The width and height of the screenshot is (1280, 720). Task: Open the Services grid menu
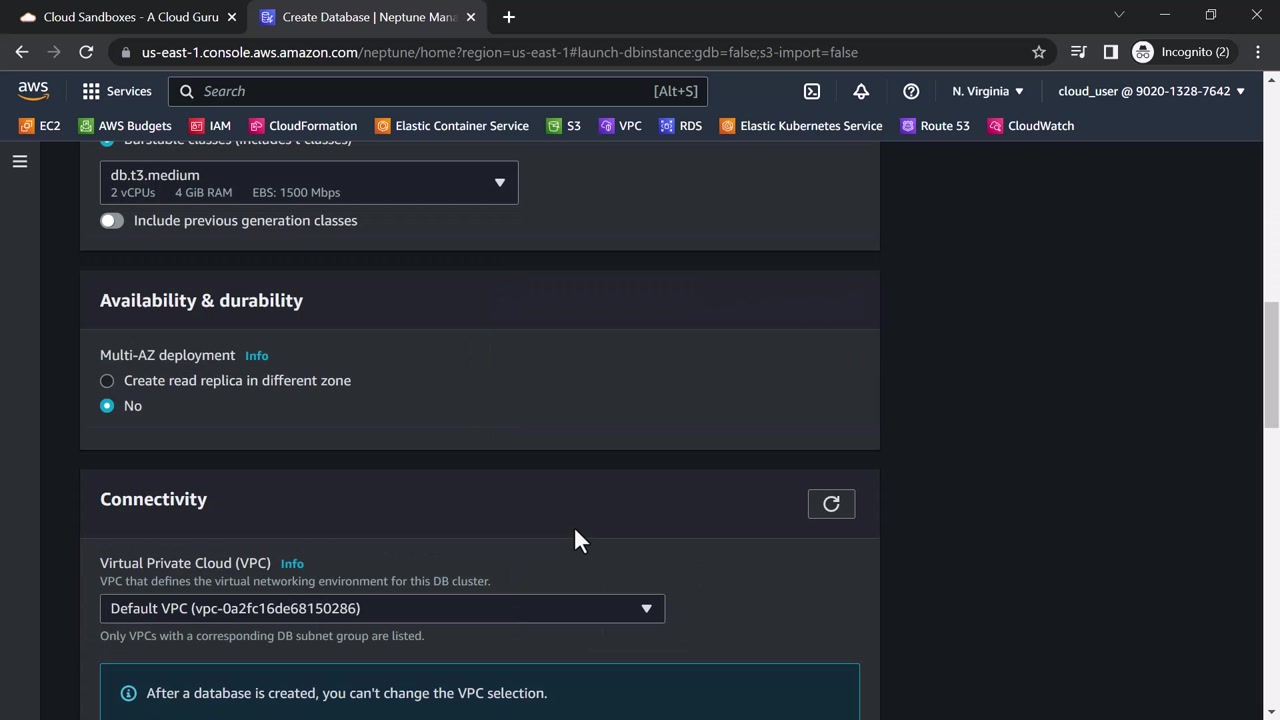click(117, 91)
